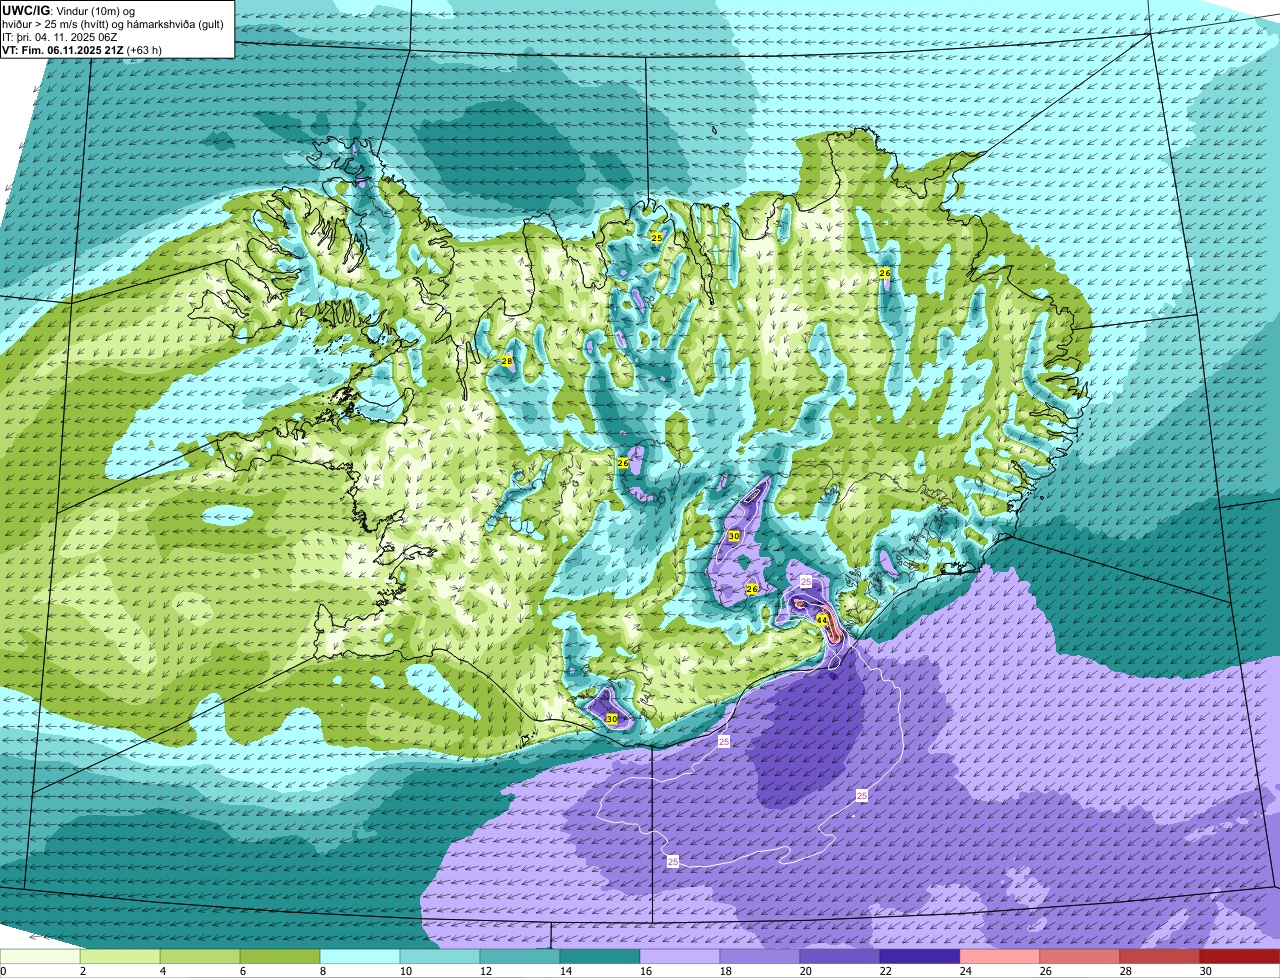Click the "VT: Fim. 06.11.2025 21Z" valid time
Screen dimensions: 1280x978
(62, 49)
